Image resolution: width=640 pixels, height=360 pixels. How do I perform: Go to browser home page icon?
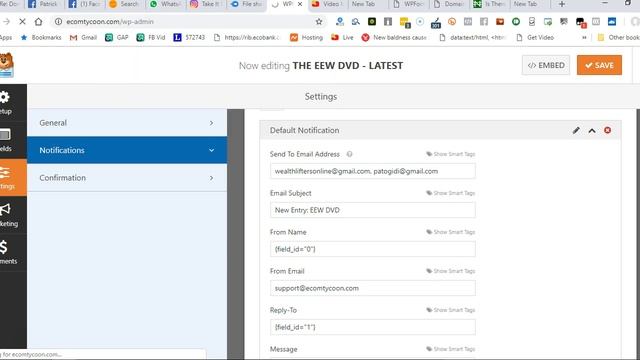[38, 22]
